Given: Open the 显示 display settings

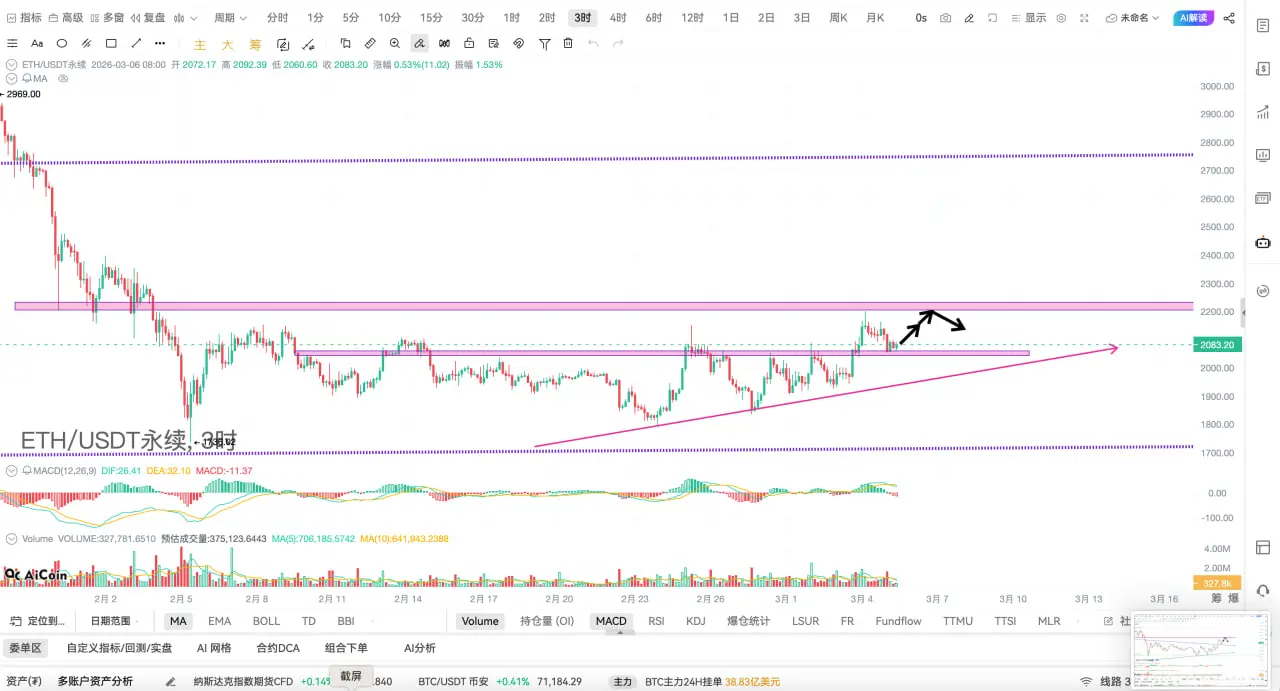Looking at the screenshot, I should [x=1029, y=18].
